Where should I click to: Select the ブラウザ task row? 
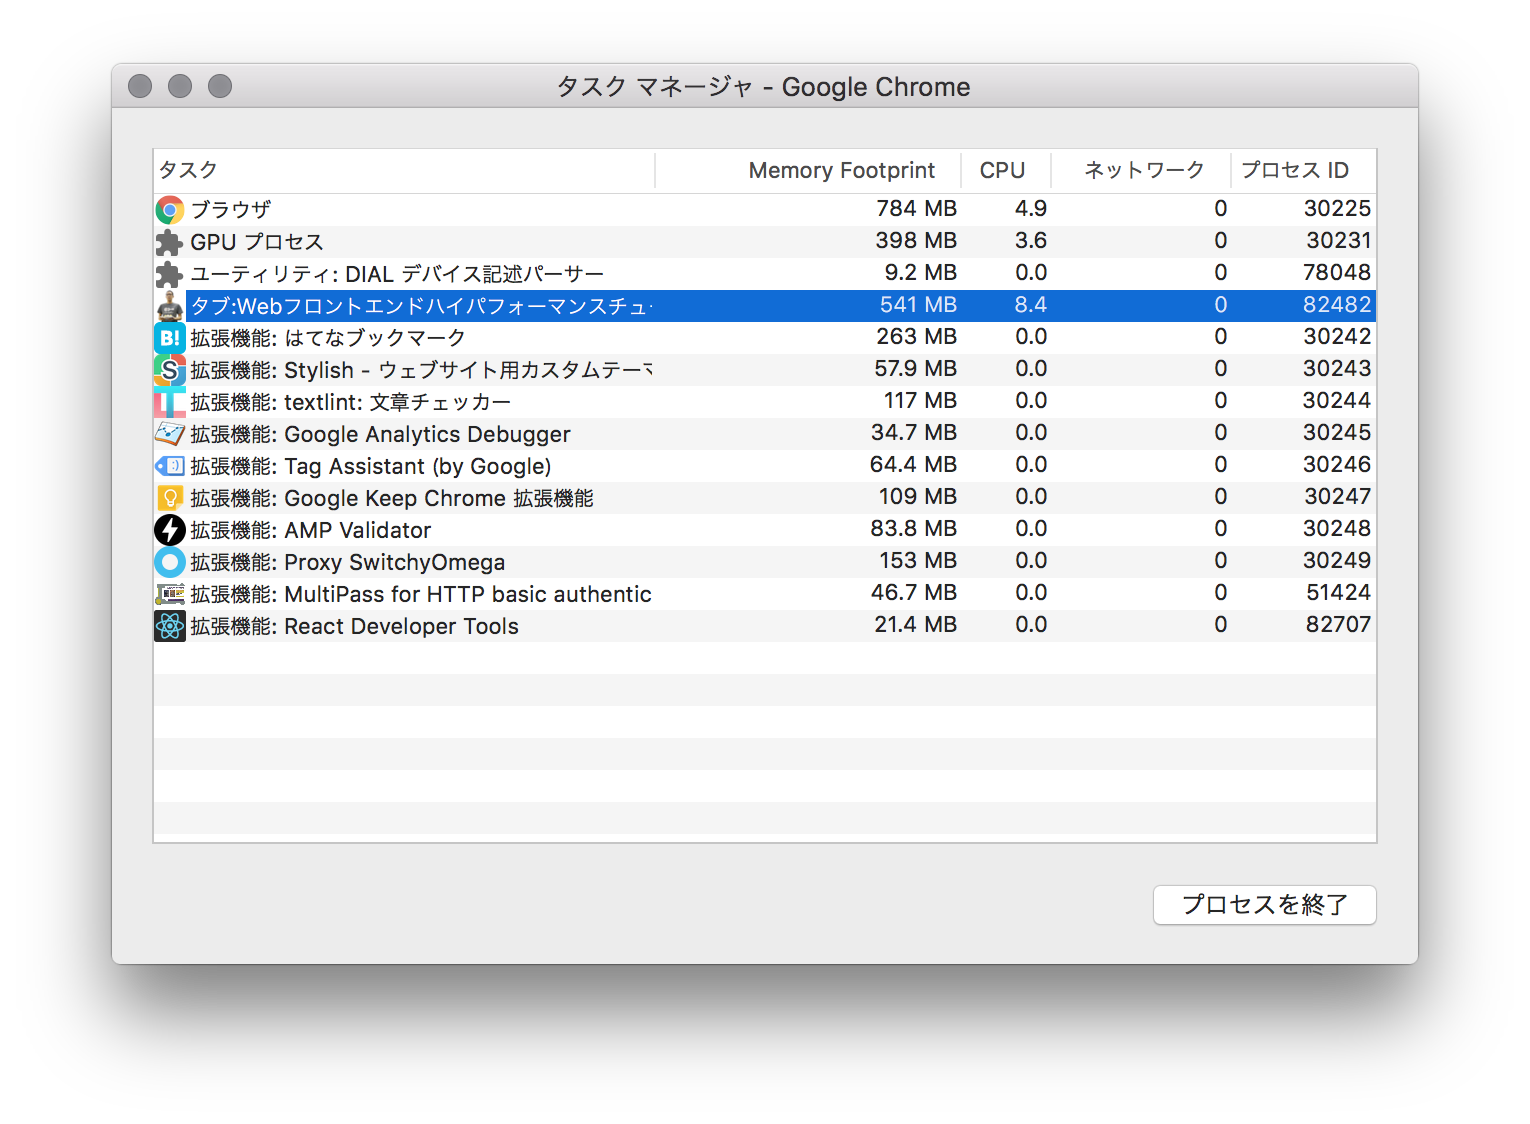[x=765, y=210]
